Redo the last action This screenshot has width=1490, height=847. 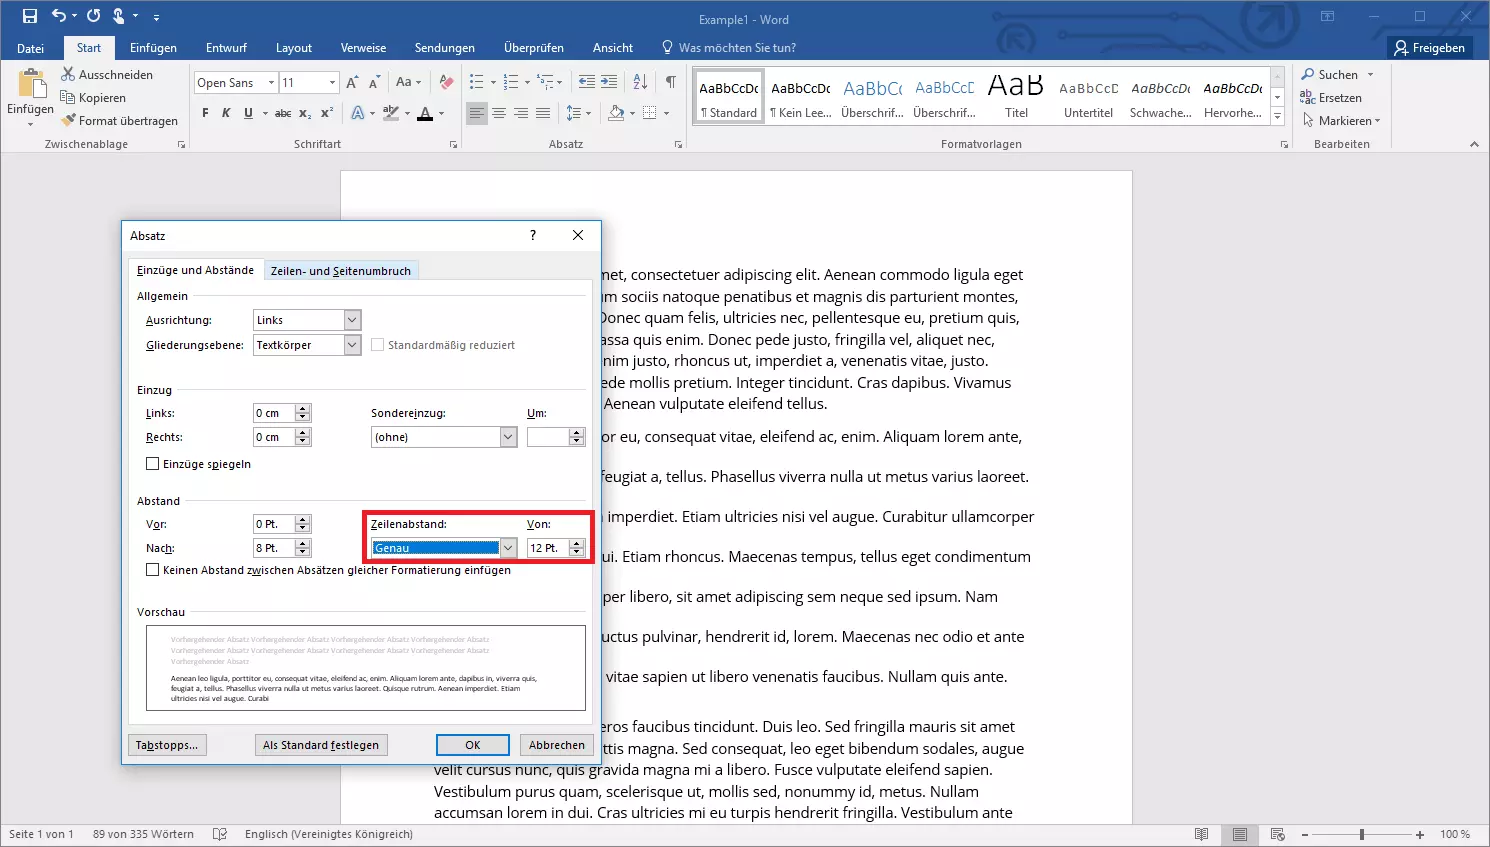(93, 16)
